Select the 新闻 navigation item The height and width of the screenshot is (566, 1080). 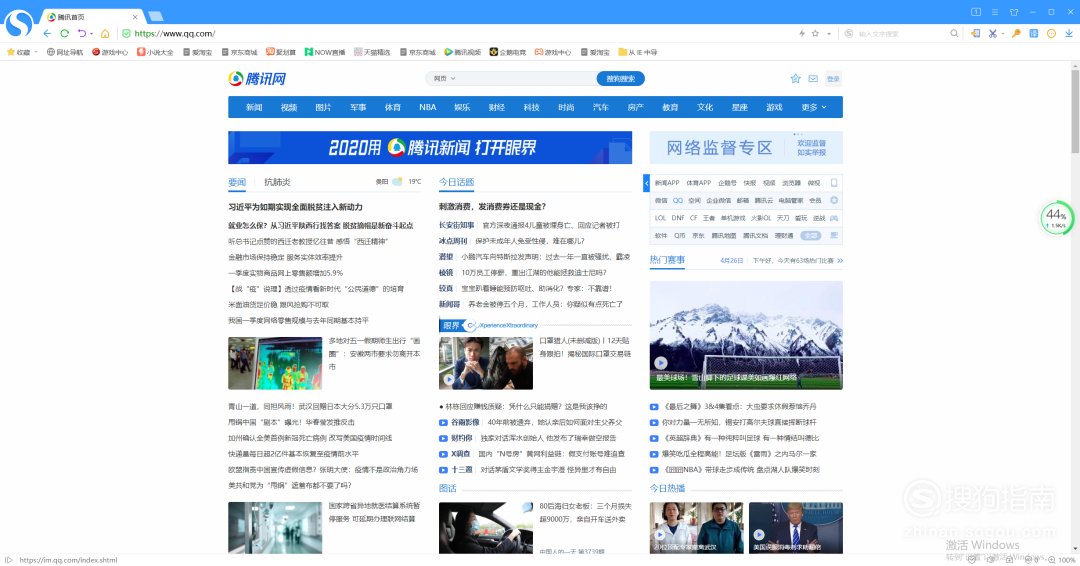254,107
